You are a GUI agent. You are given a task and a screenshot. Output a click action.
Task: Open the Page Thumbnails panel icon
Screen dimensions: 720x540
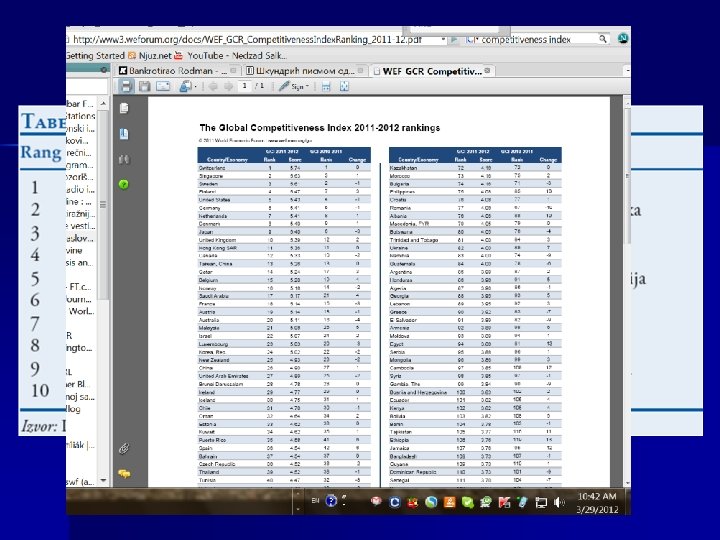click(124, 108)
